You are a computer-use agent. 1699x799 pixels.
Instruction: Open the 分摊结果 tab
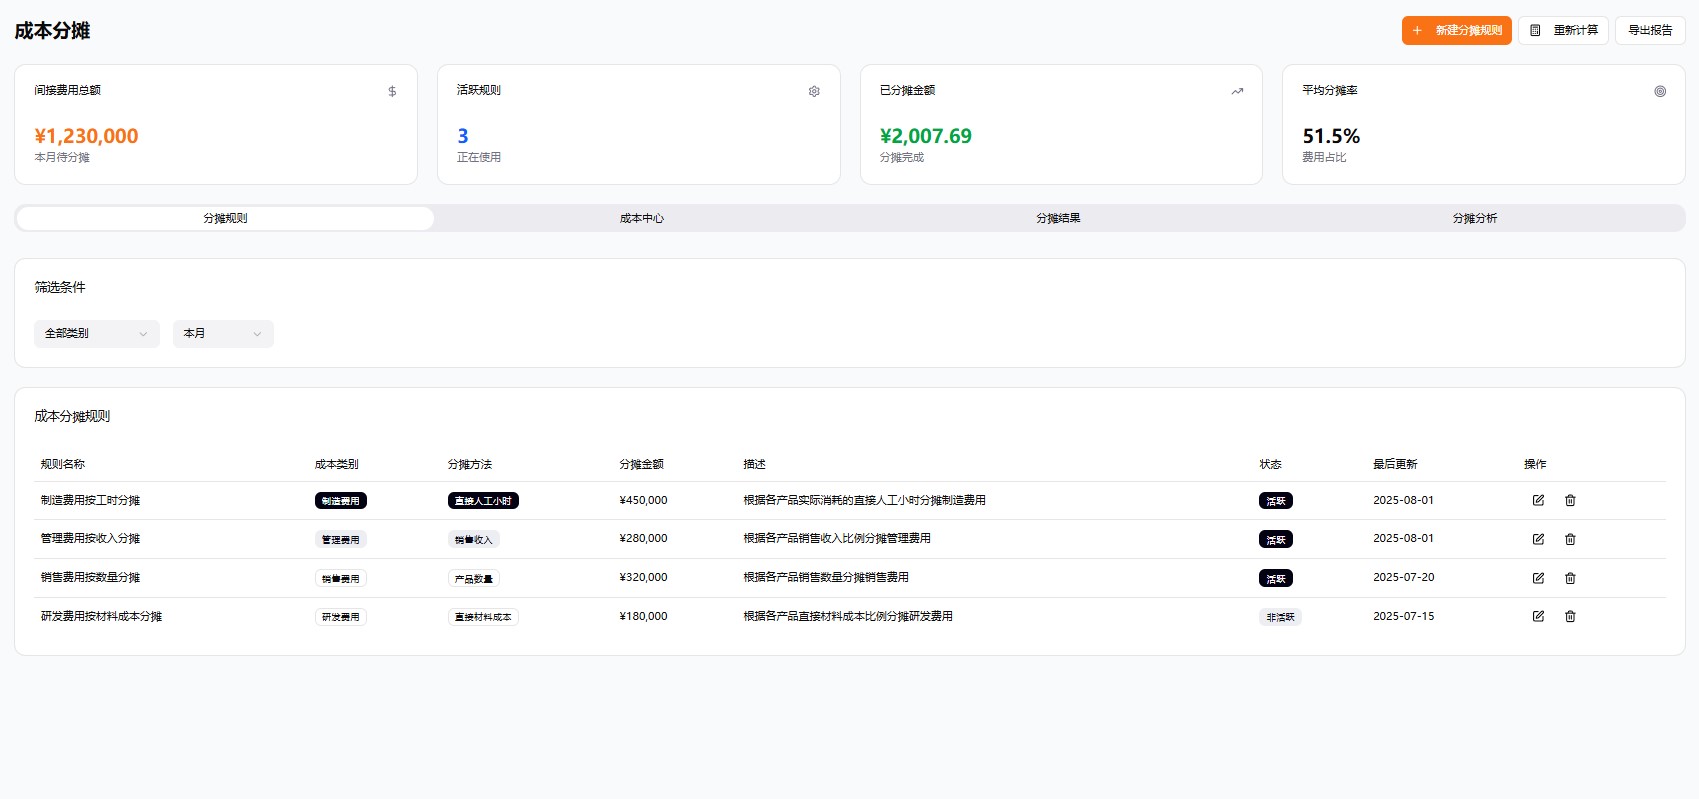1058,218
